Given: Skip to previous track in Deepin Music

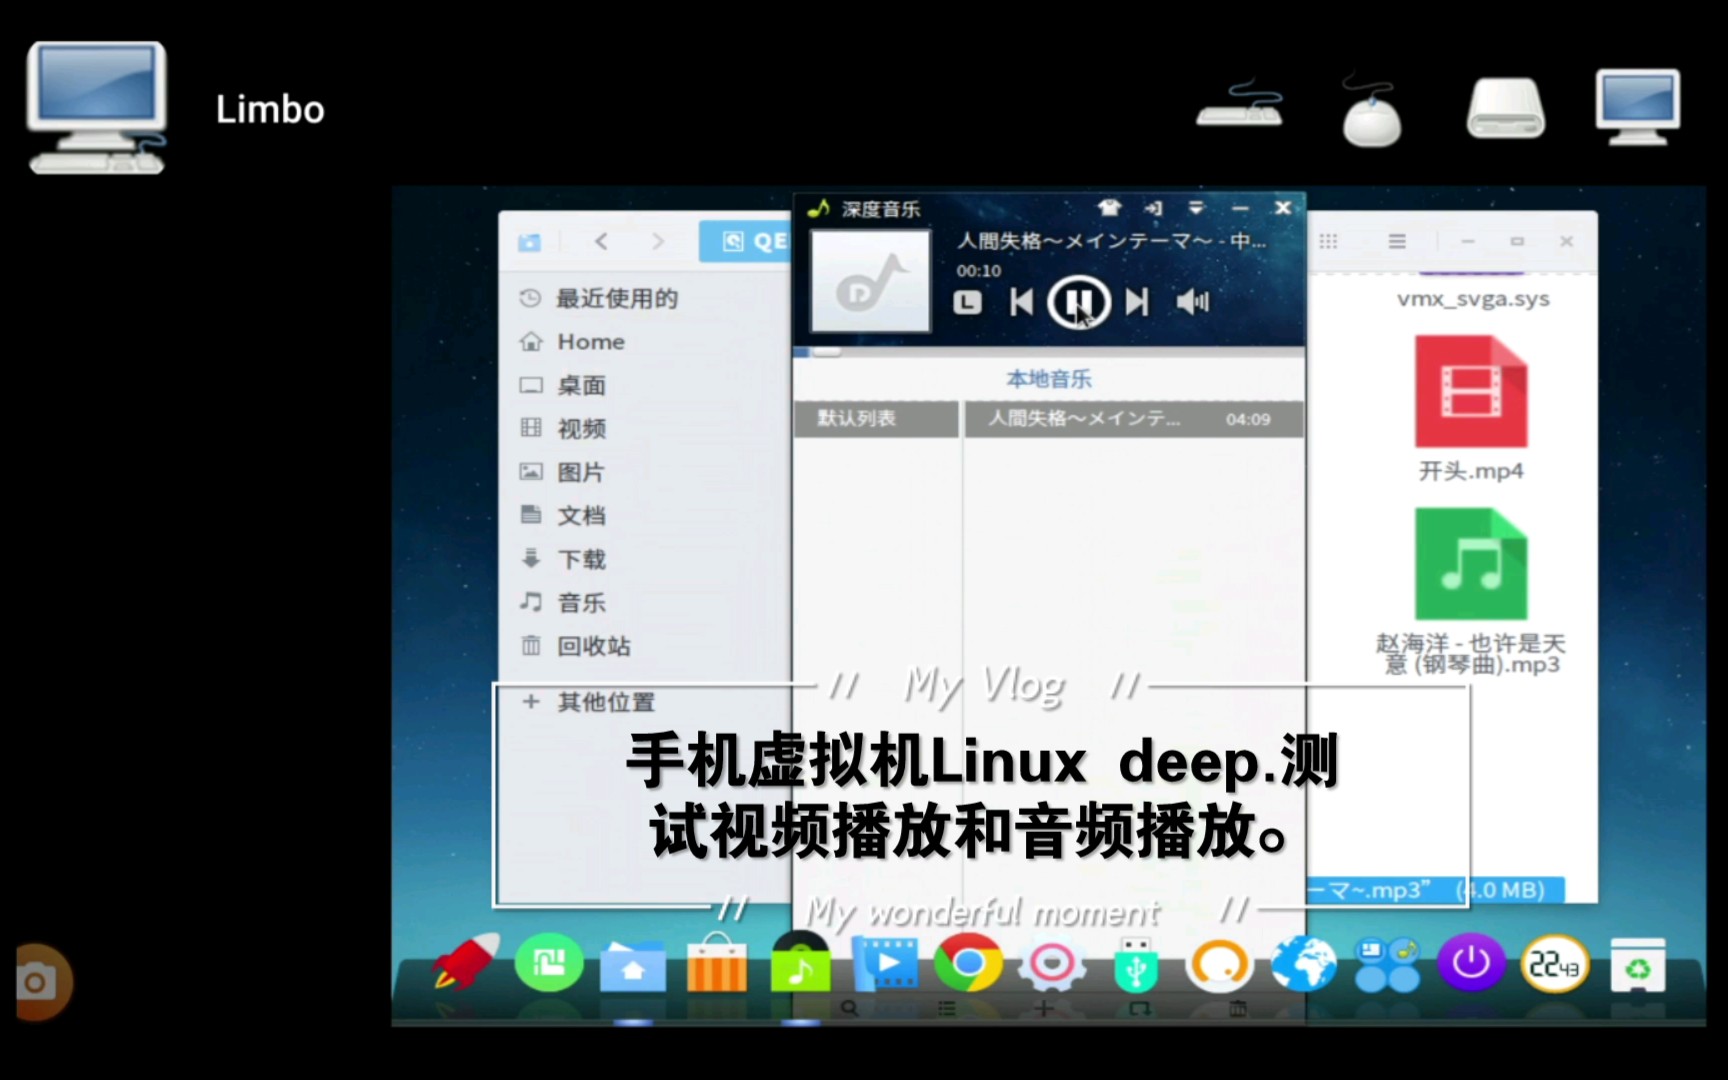Looking at the screenshot, I should point(1021,302).
